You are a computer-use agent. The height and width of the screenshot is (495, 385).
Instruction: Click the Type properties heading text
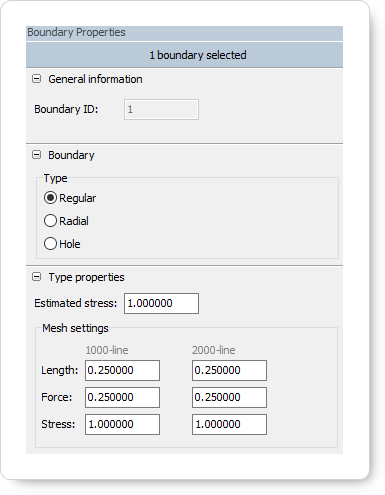[86, 277]
